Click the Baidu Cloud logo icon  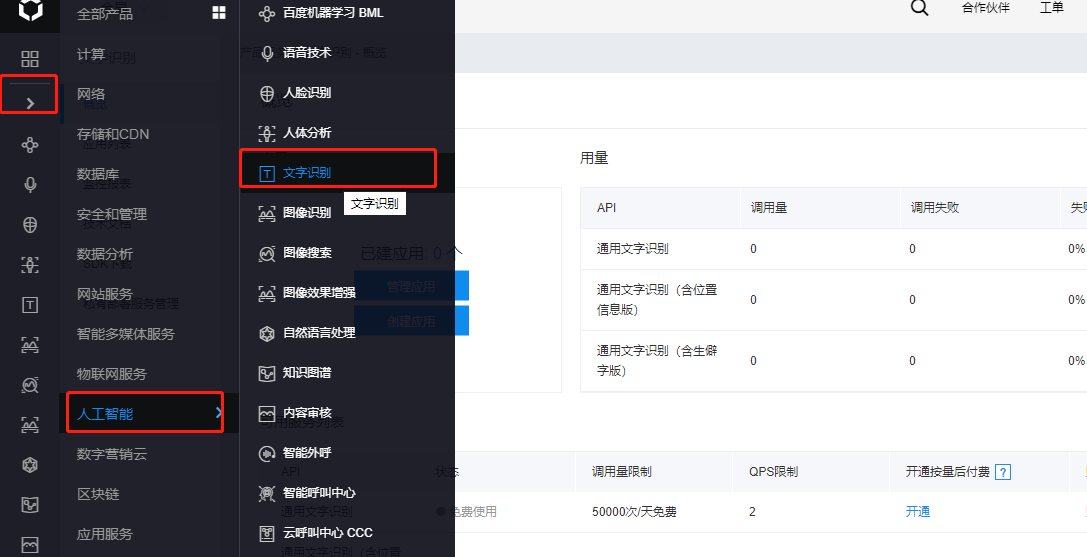30,10
